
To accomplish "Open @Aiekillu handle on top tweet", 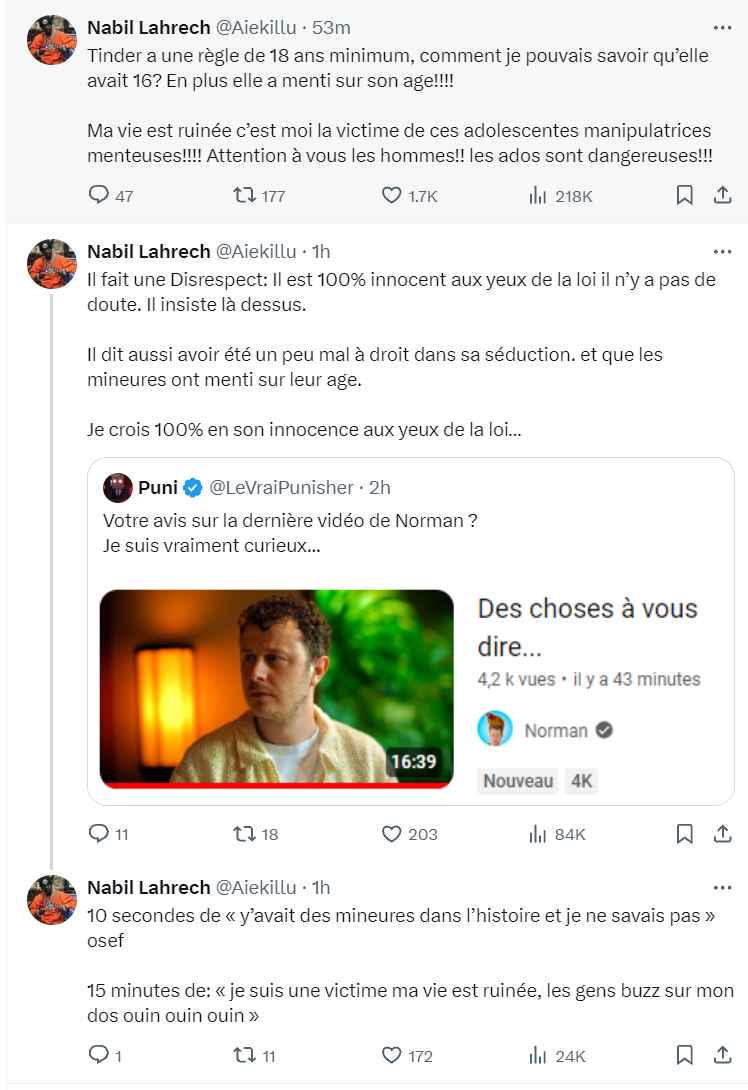I will (x=256, y=28).
